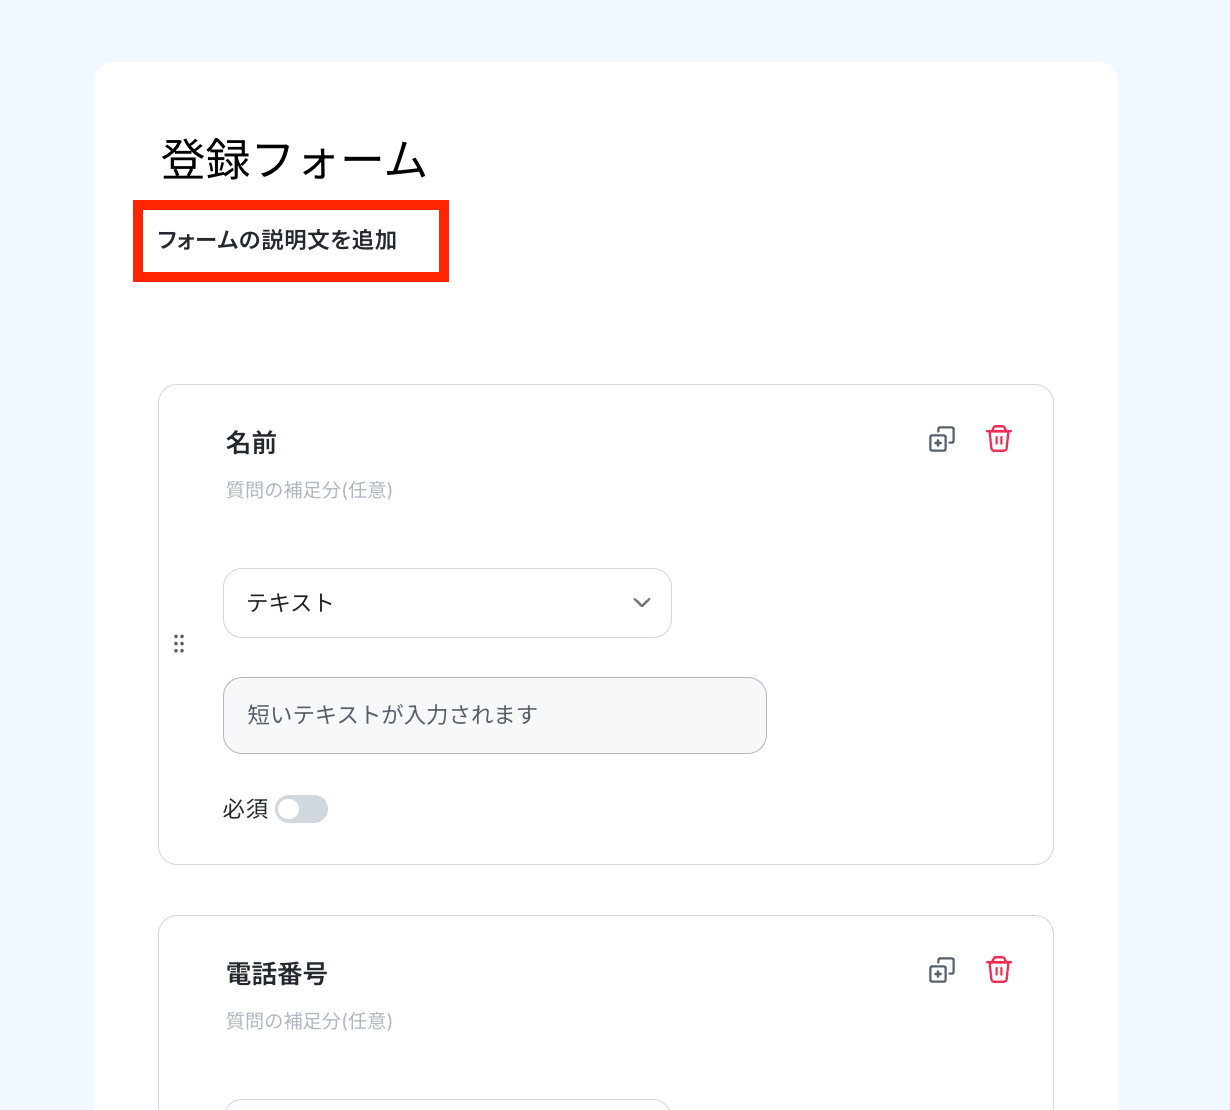Edit the form title 登録フォーム
The image size is (1230, 1110).
point(295,160)
